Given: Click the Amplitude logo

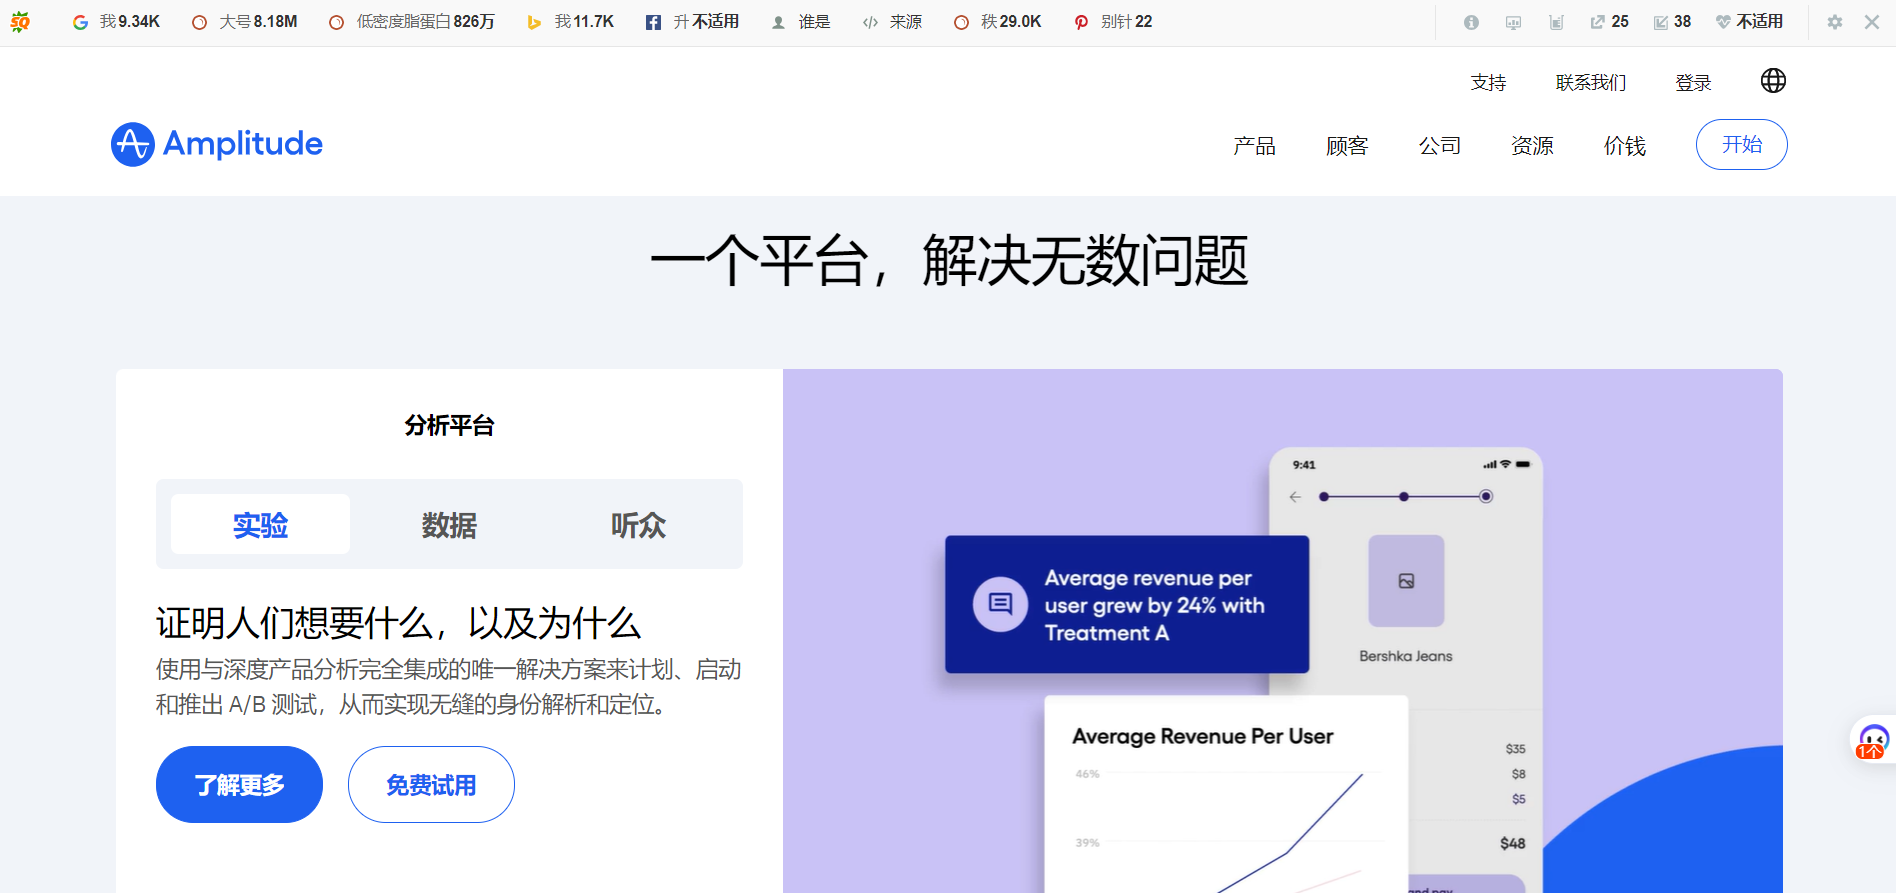Looking at the screenshot, I should [217, 144].
